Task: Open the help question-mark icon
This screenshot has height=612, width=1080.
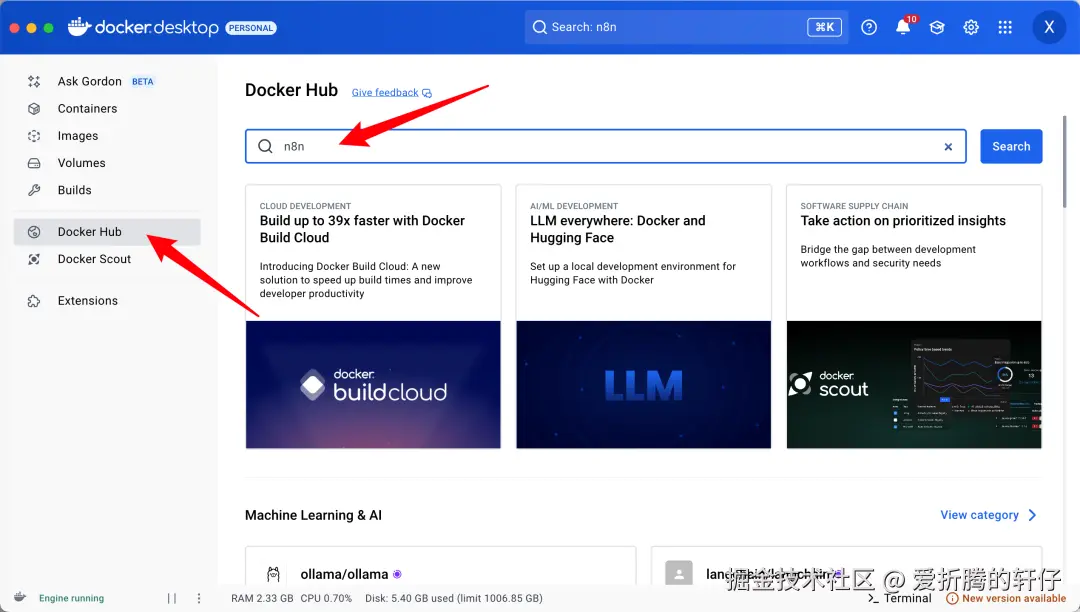Action: click(869, 28)
